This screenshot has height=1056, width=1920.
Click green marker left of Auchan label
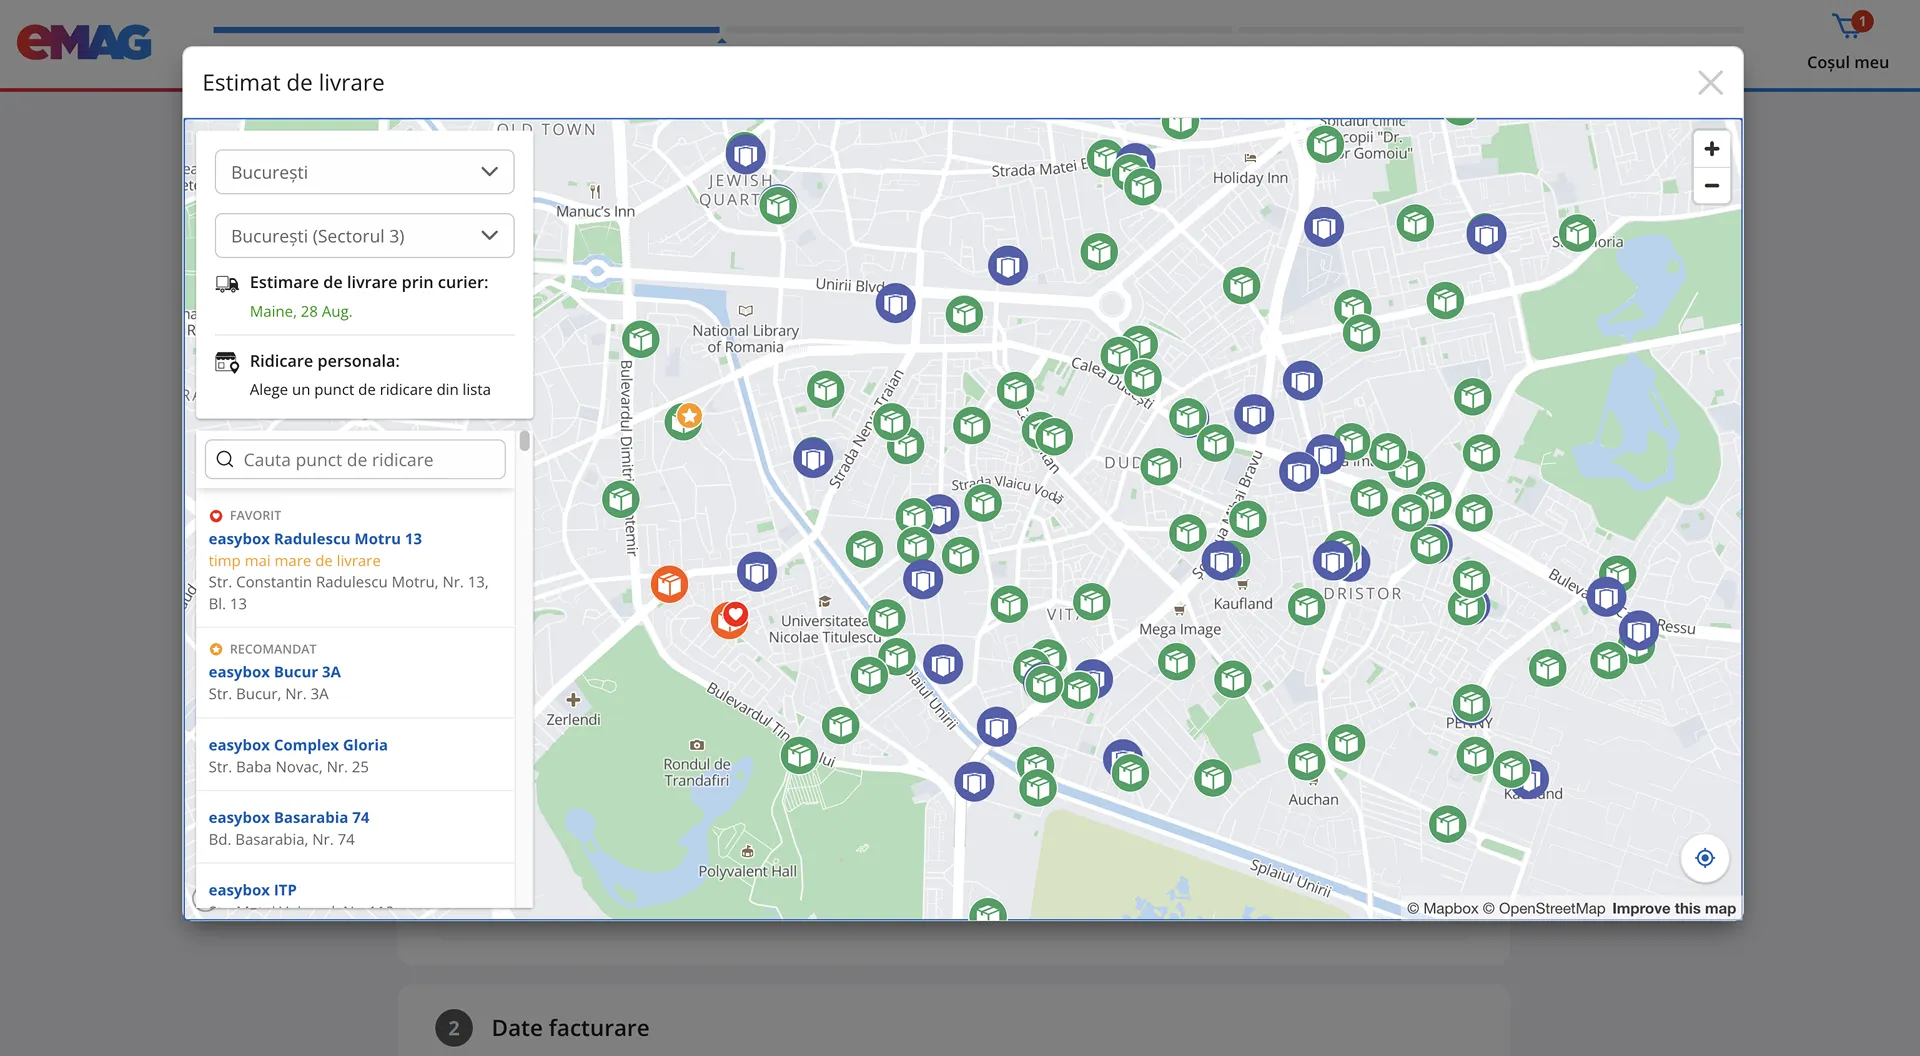coord(1212,777)
